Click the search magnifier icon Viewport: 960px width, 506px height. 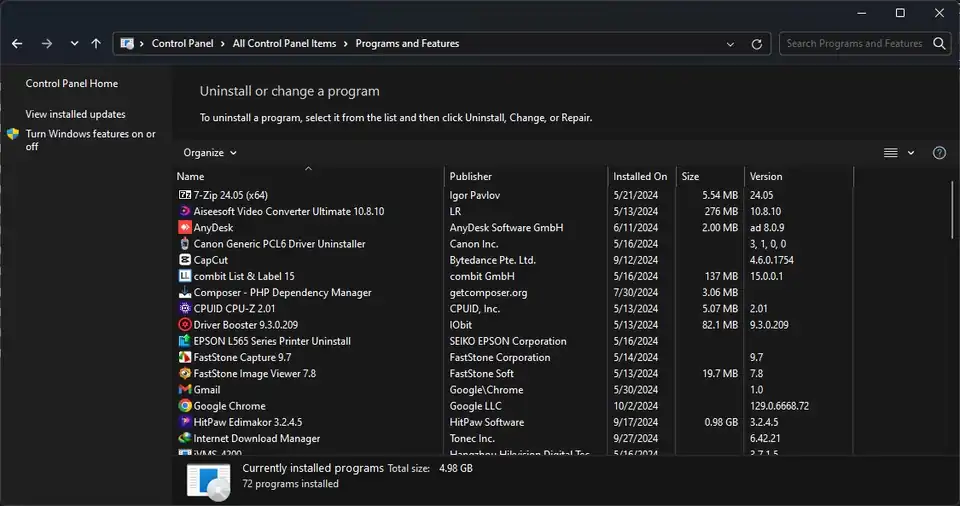pyautogui.click(x=939, y=43)
